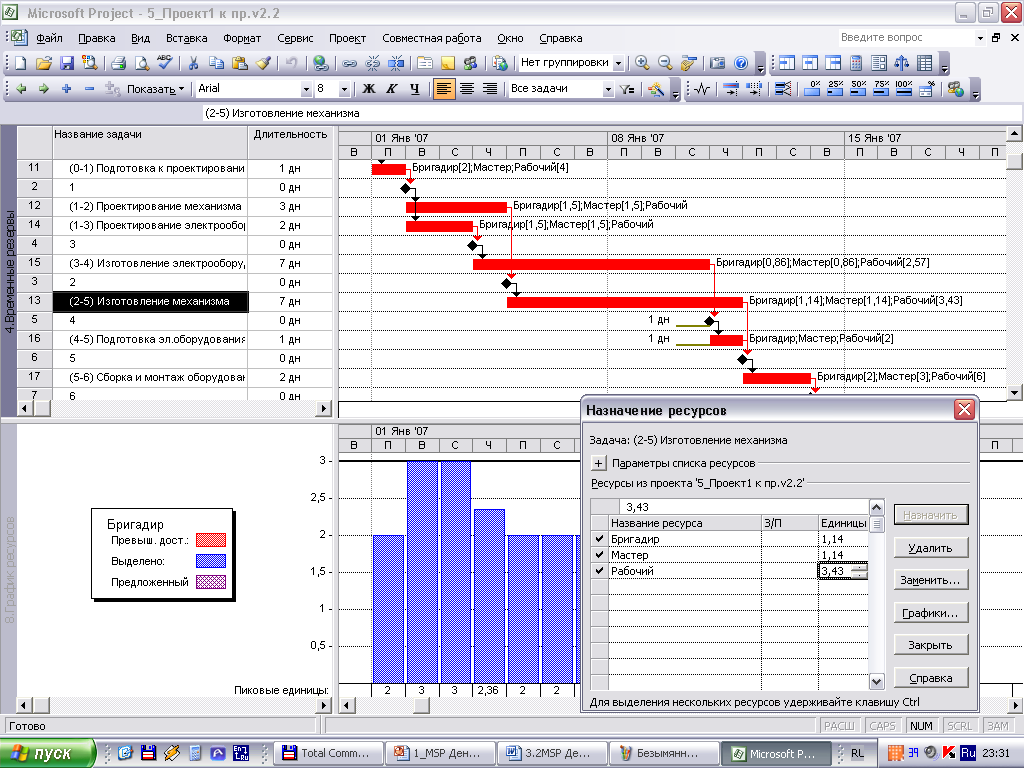This screenshot has height=768, width=1024.
Task: Toggle bold Ж formatting
Action: [x=369, y=89]
